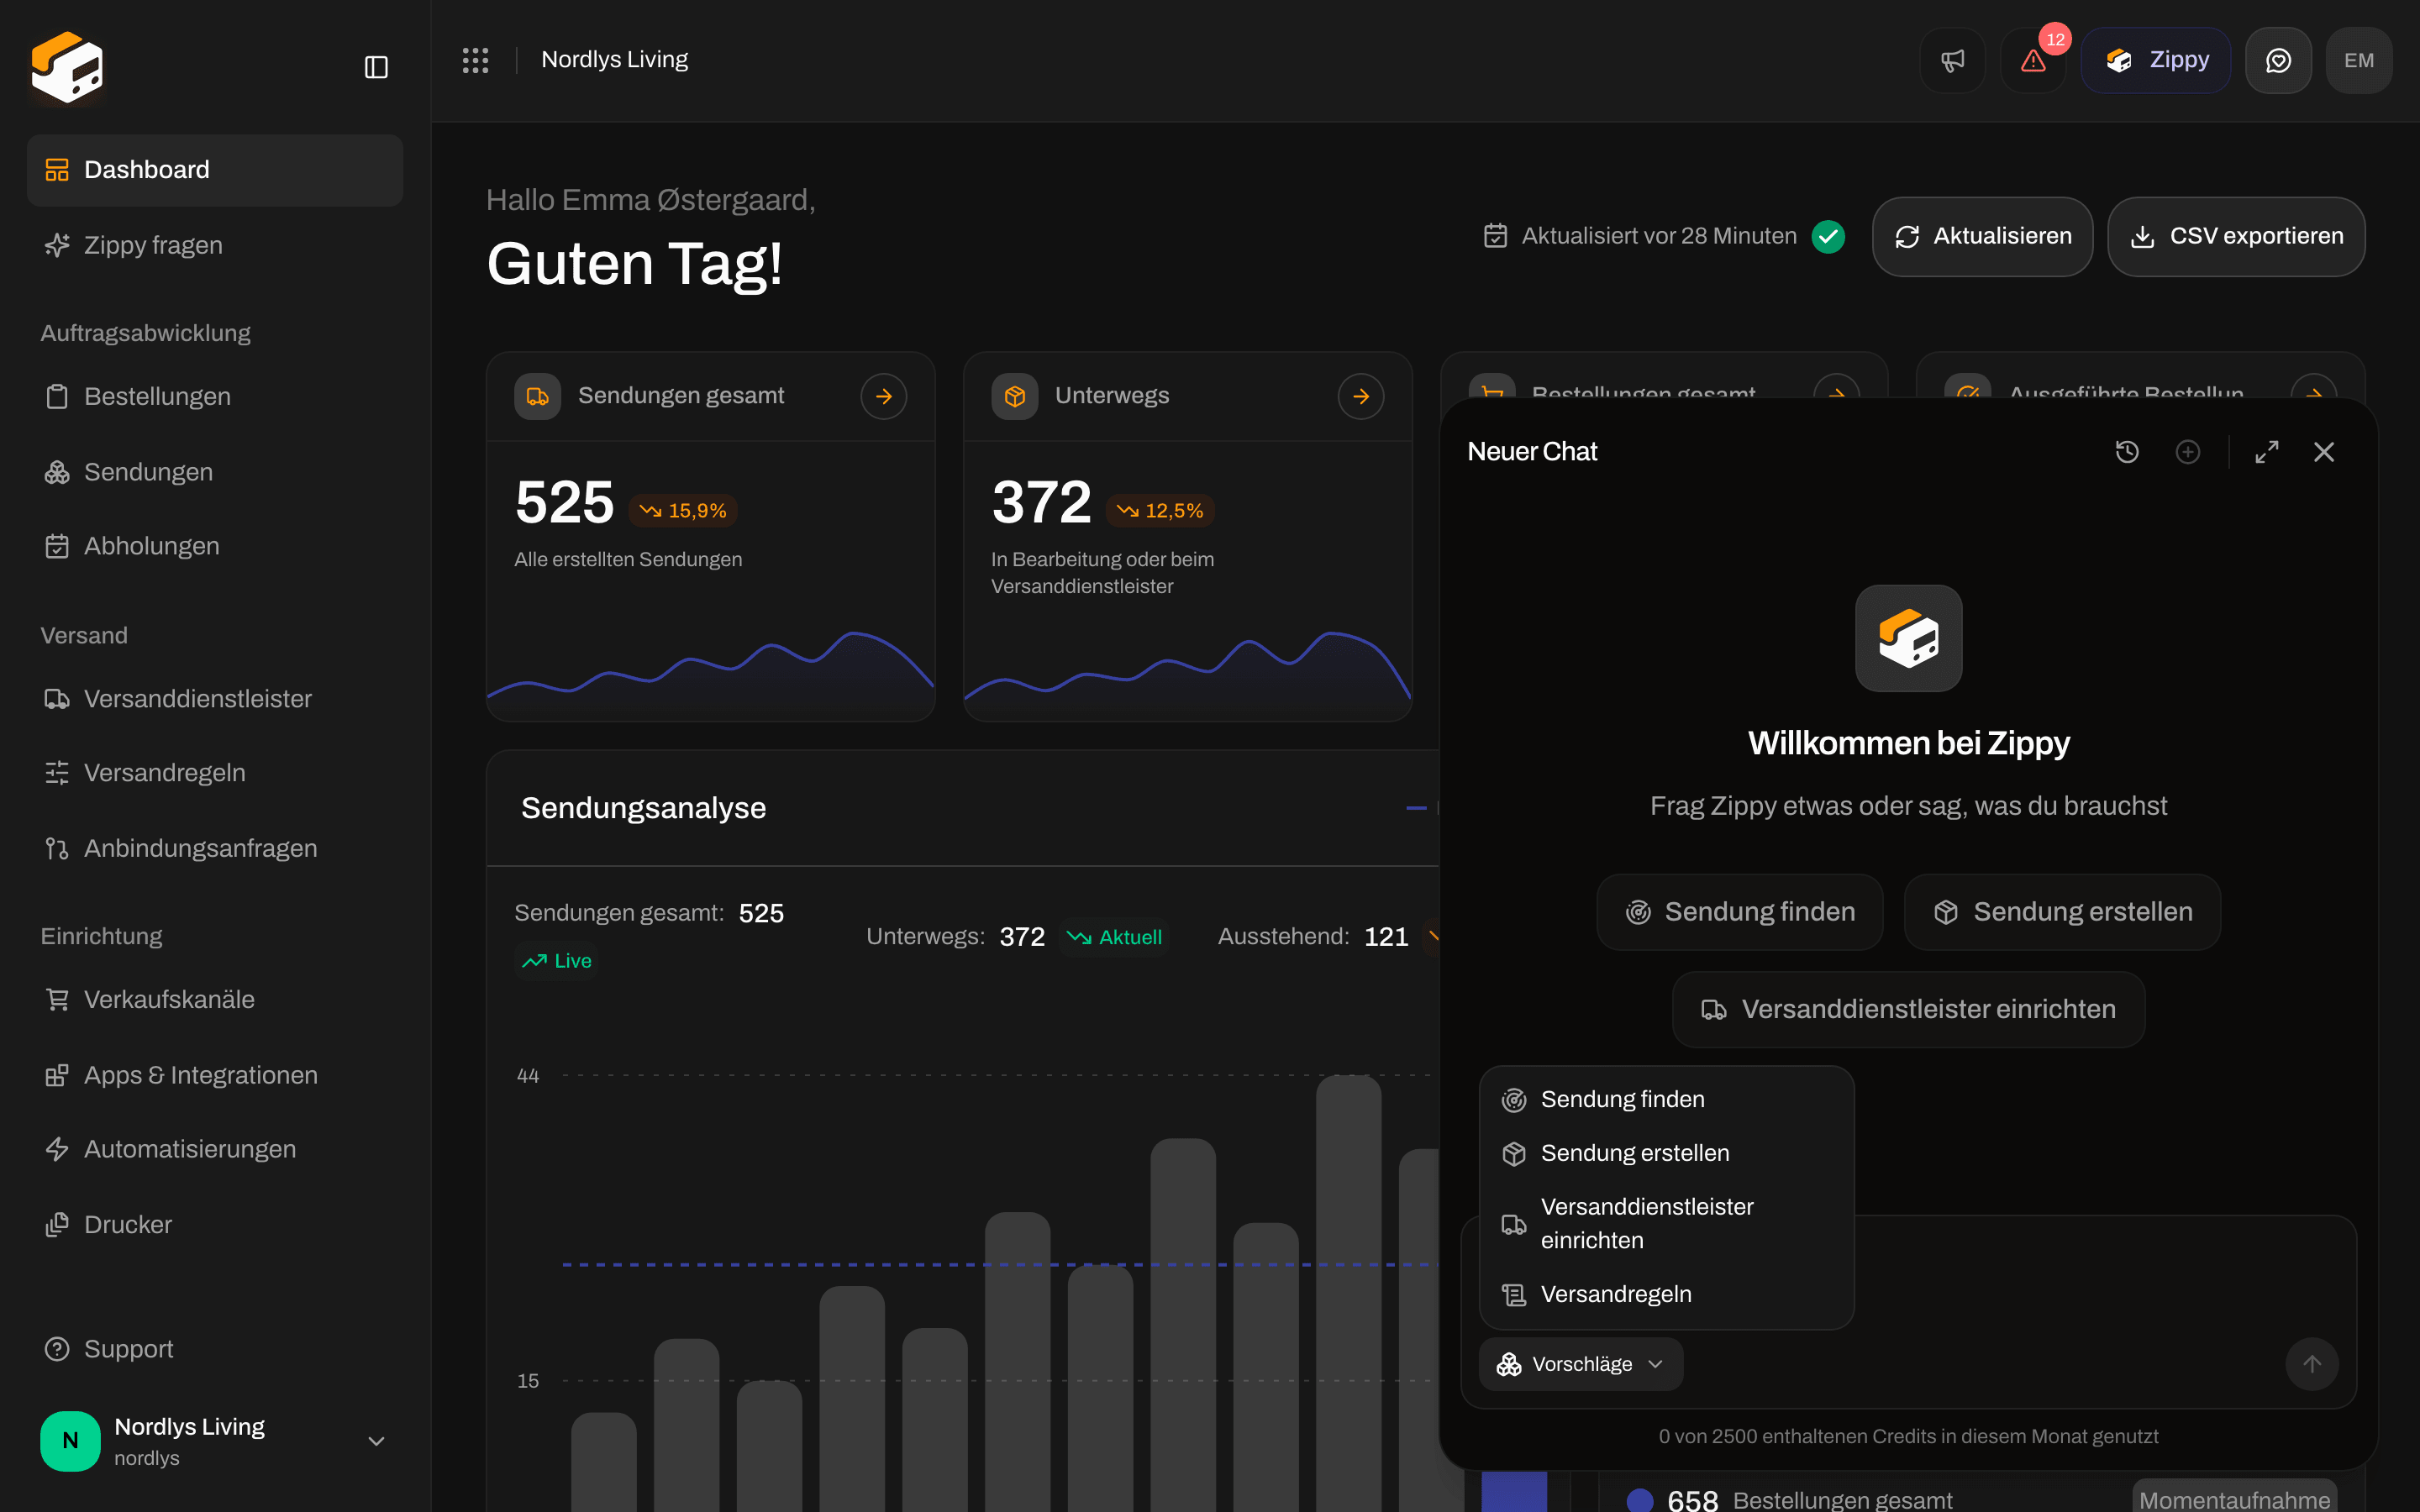Open Apps & Integrationen in the sidebar
This screenshot has height=1512, width=2420.
coord(215,1075)
